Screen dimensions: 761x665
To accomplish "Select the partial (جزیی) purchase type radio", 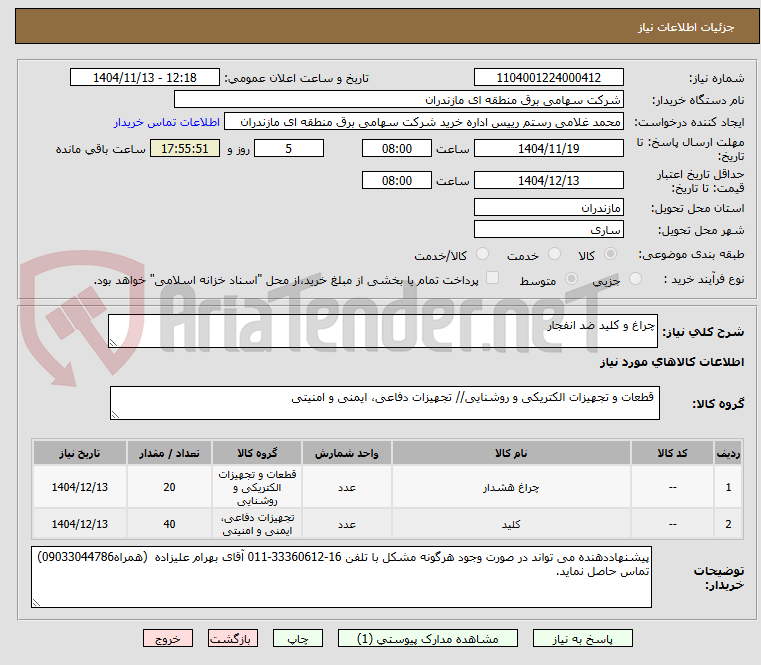I will (635, 279).
